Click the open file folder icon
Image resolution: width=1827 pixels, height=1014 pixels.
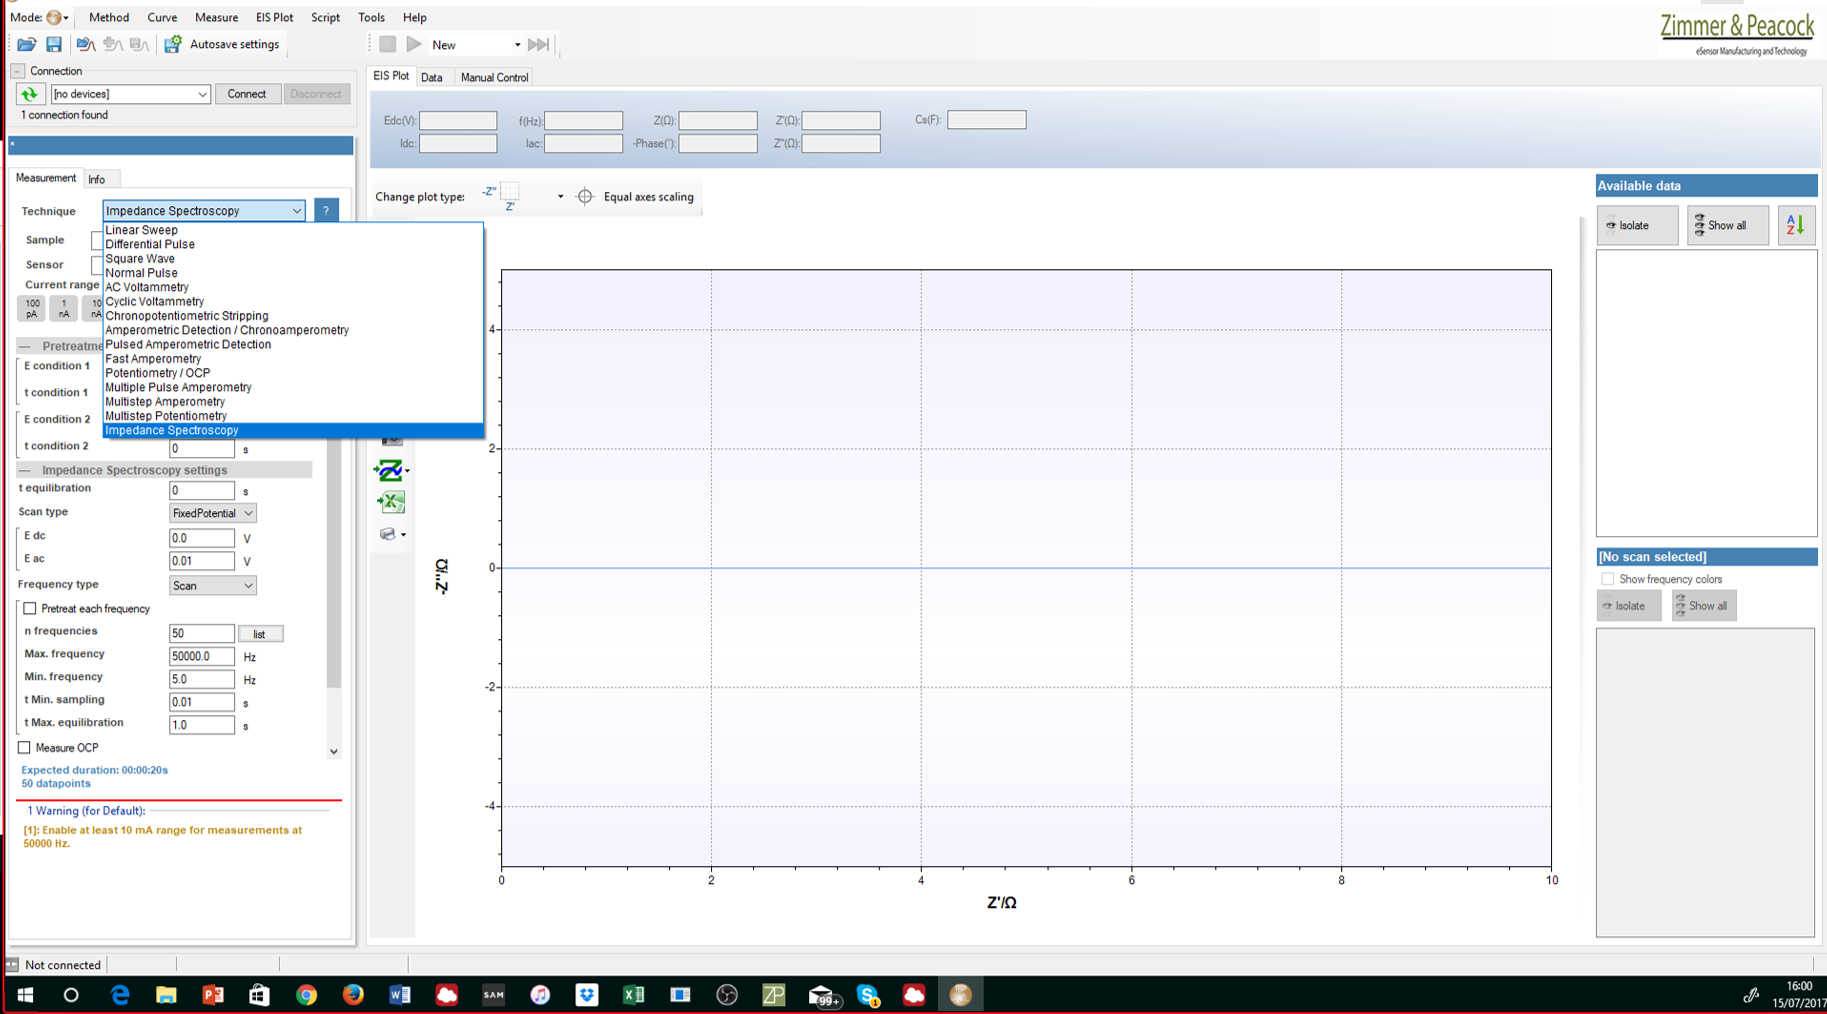[27, 44]
